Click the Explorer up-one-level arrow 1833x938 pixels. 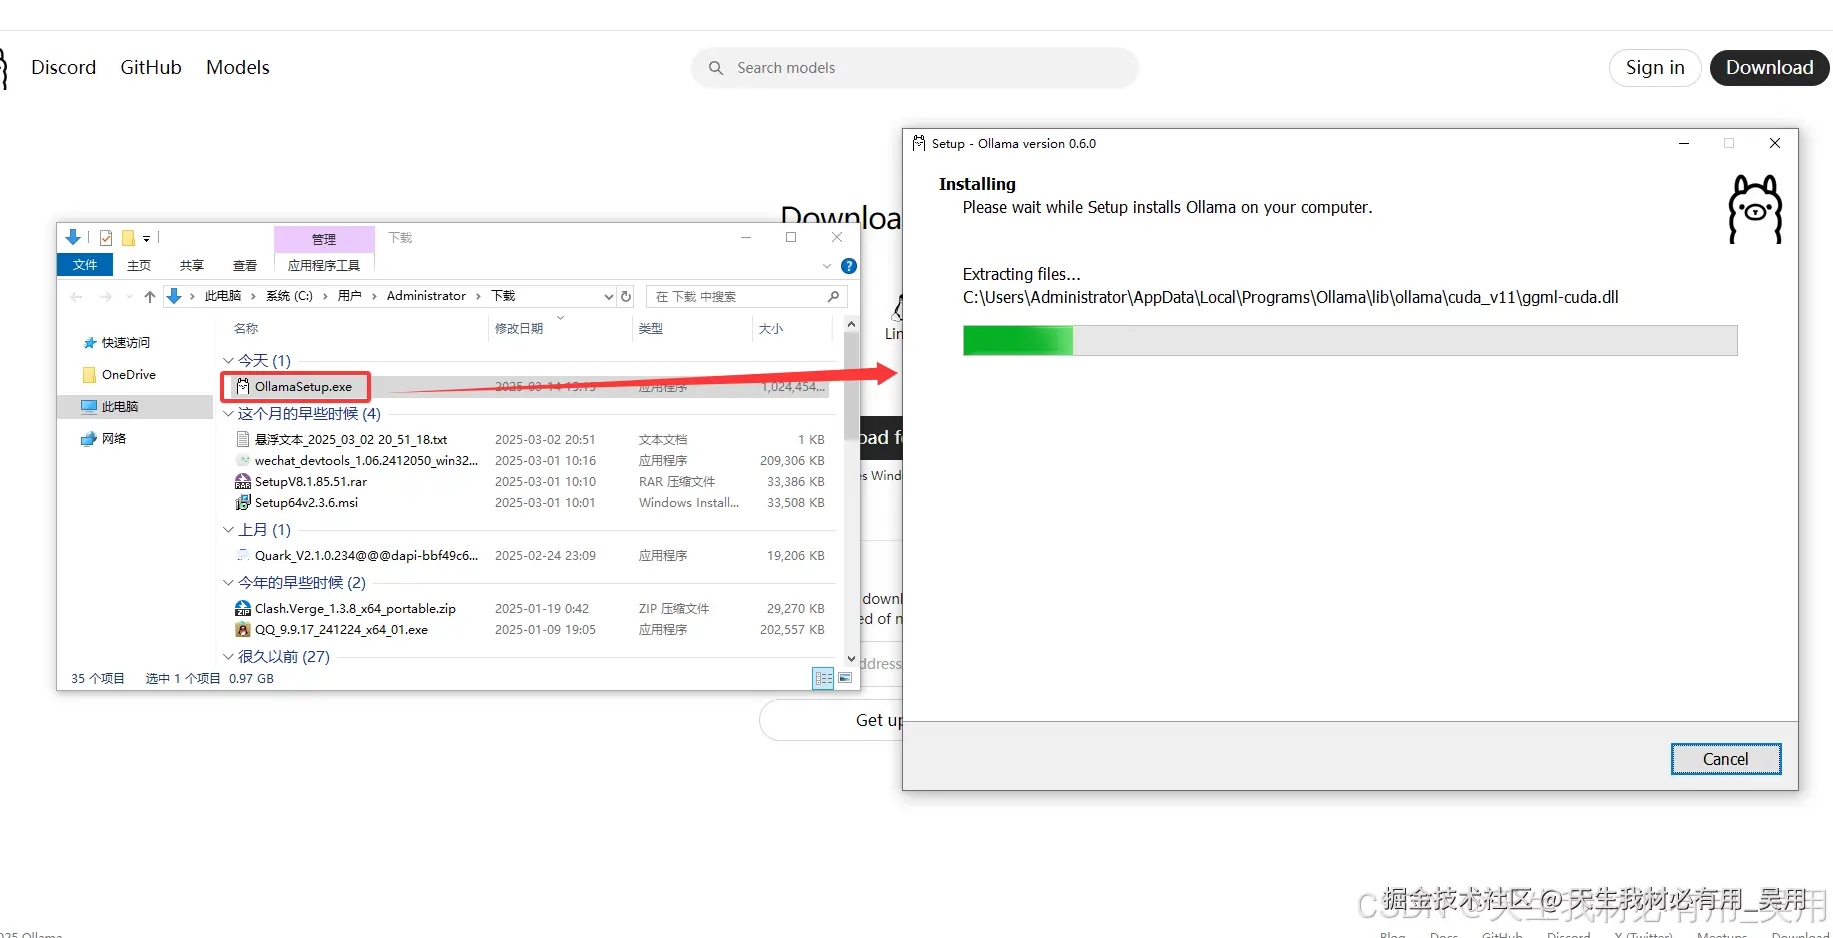tap(150, 296)
